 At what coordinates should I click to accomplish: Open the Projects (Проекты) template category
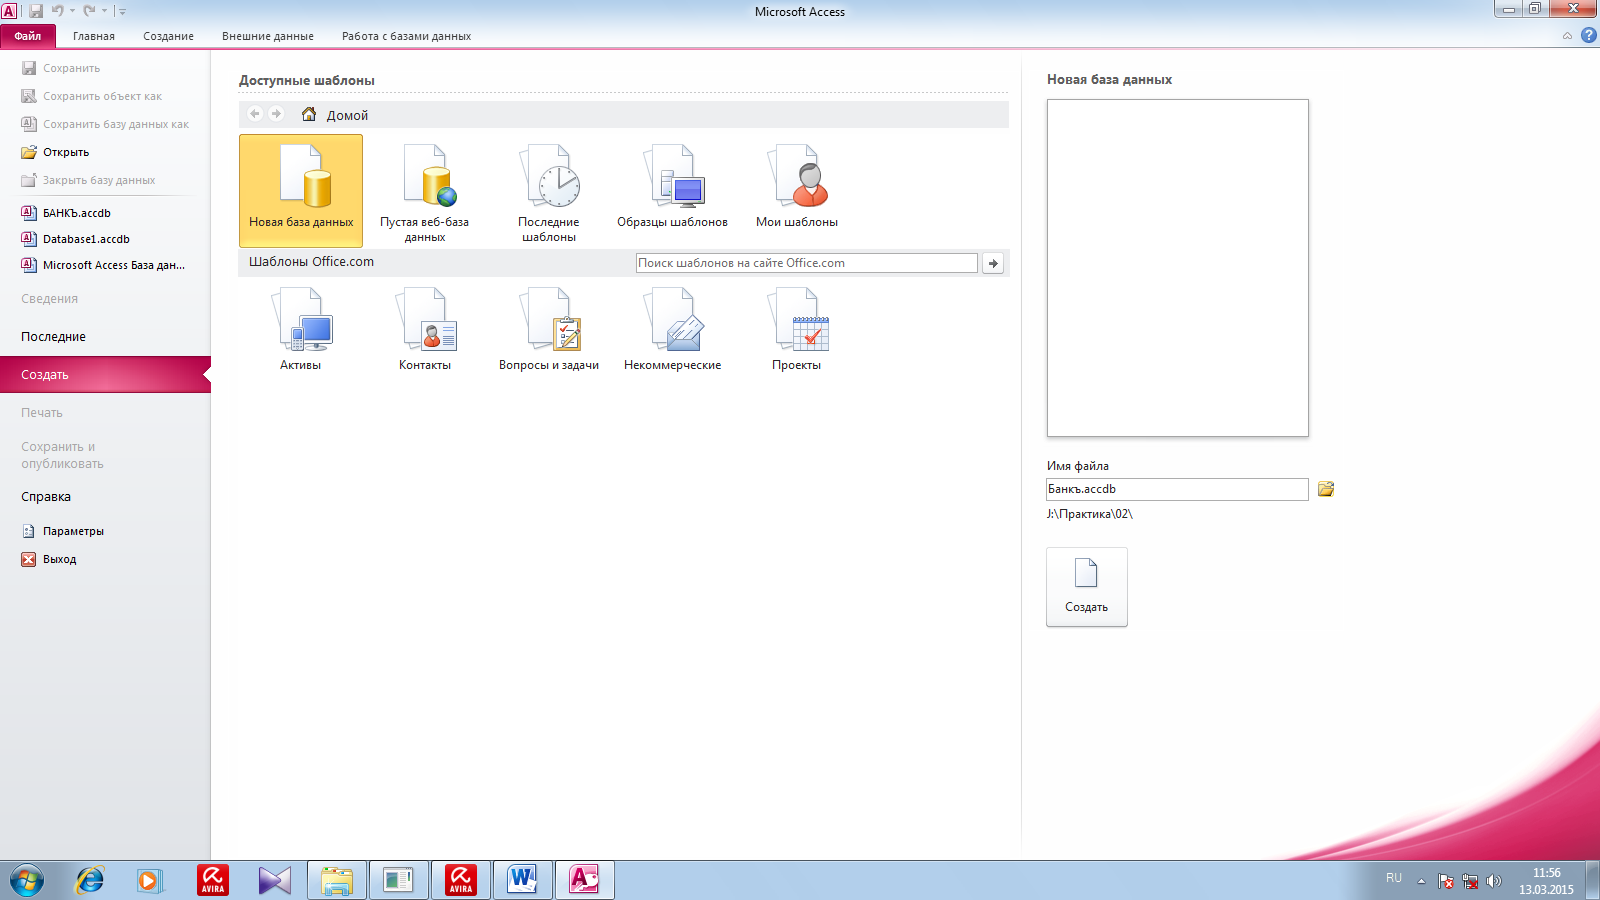[797, 330]
